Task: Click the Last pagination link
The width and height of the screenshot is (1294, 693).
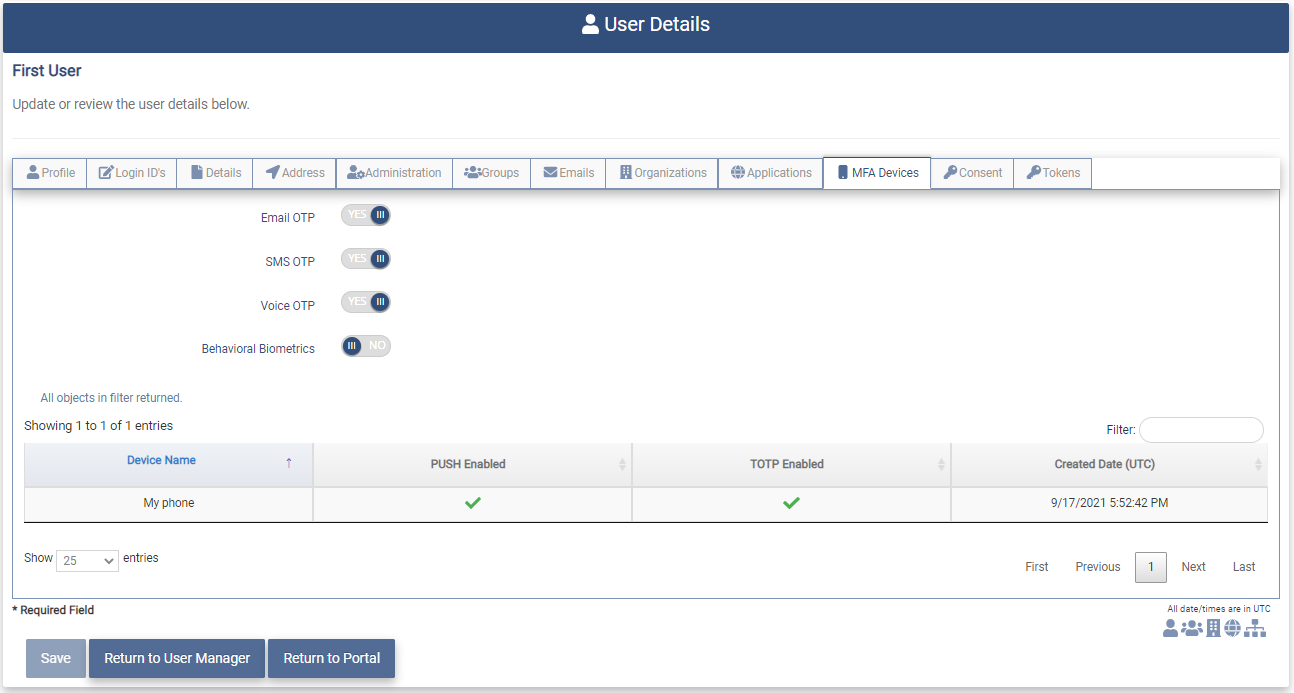Action: (1244, 567)
